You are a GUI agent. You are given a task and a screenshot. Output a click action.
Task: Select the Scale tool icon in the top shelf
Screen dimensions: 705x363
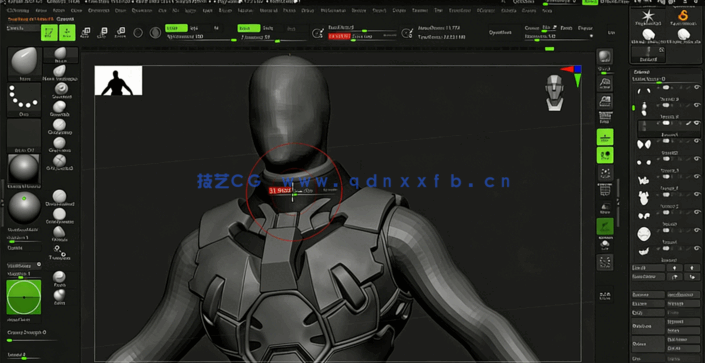tap(103, 32)
